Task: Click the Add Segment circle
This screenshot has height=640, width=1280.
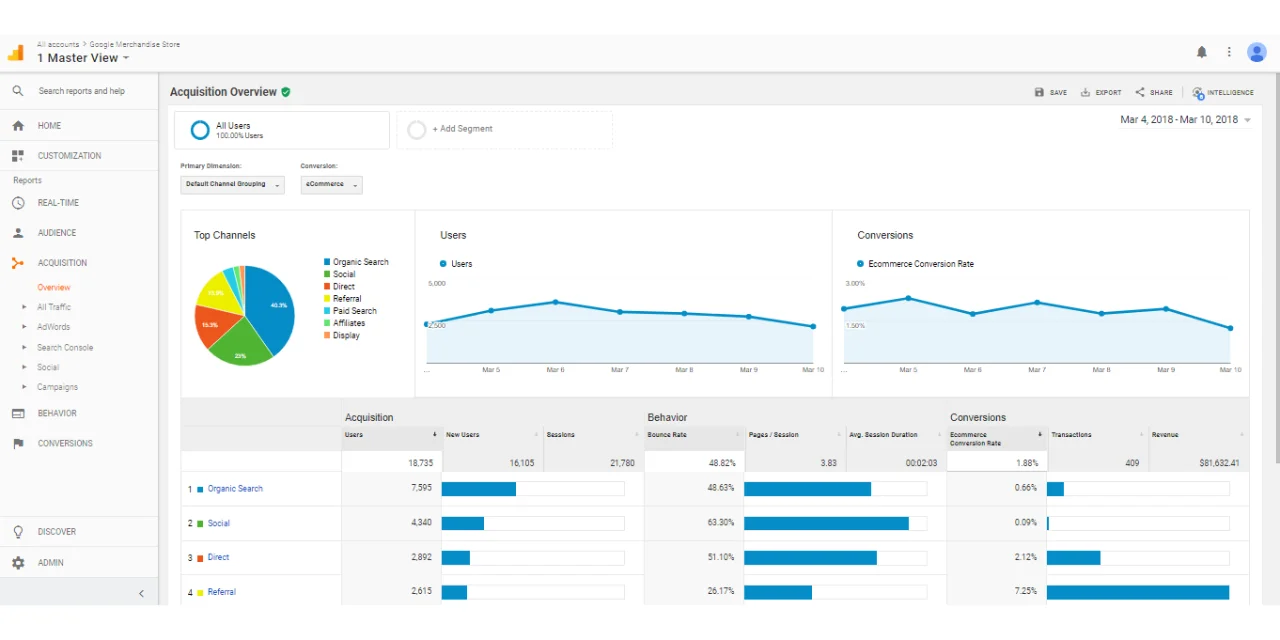Action: [x=416, y=130]
